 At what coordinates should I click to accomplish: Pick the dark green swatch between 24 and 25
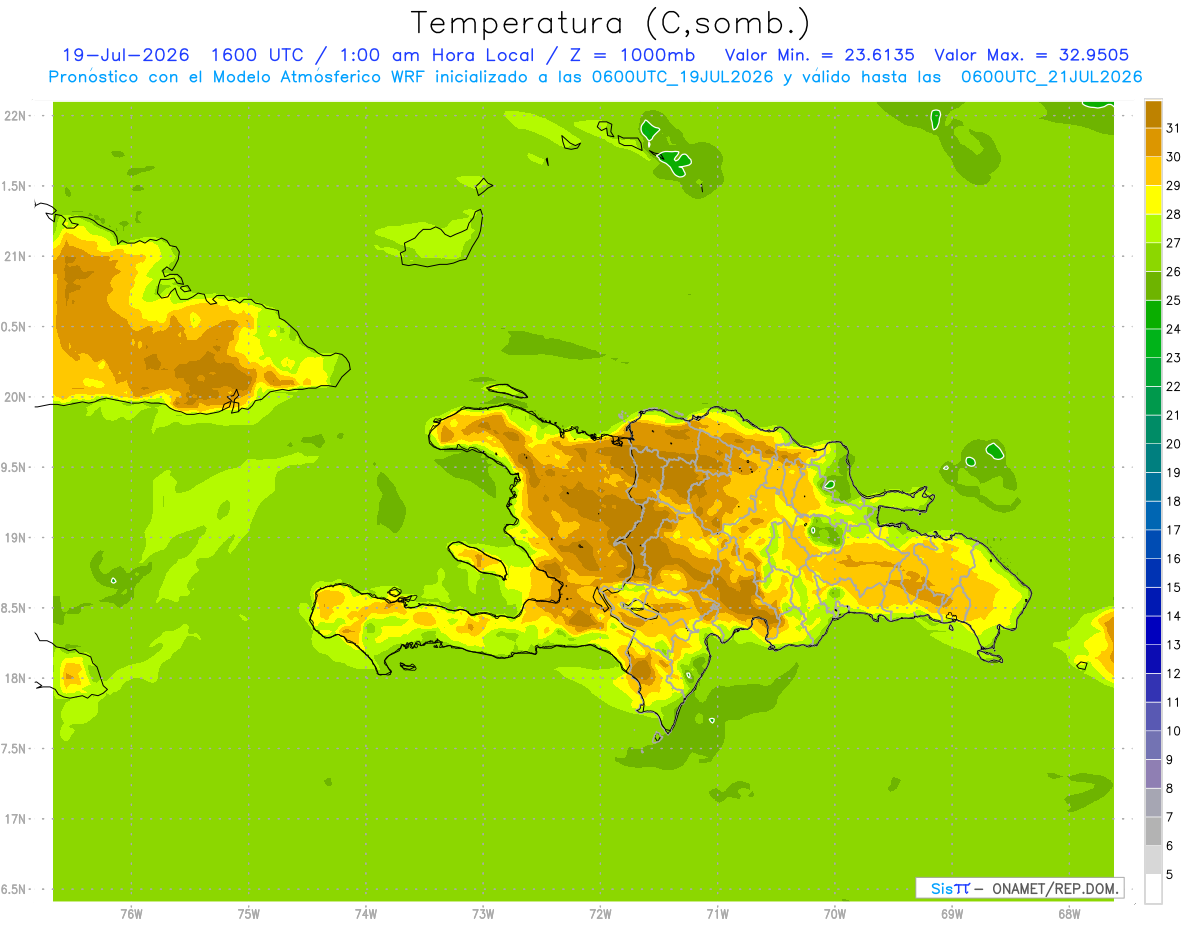tap(1153, 314)
